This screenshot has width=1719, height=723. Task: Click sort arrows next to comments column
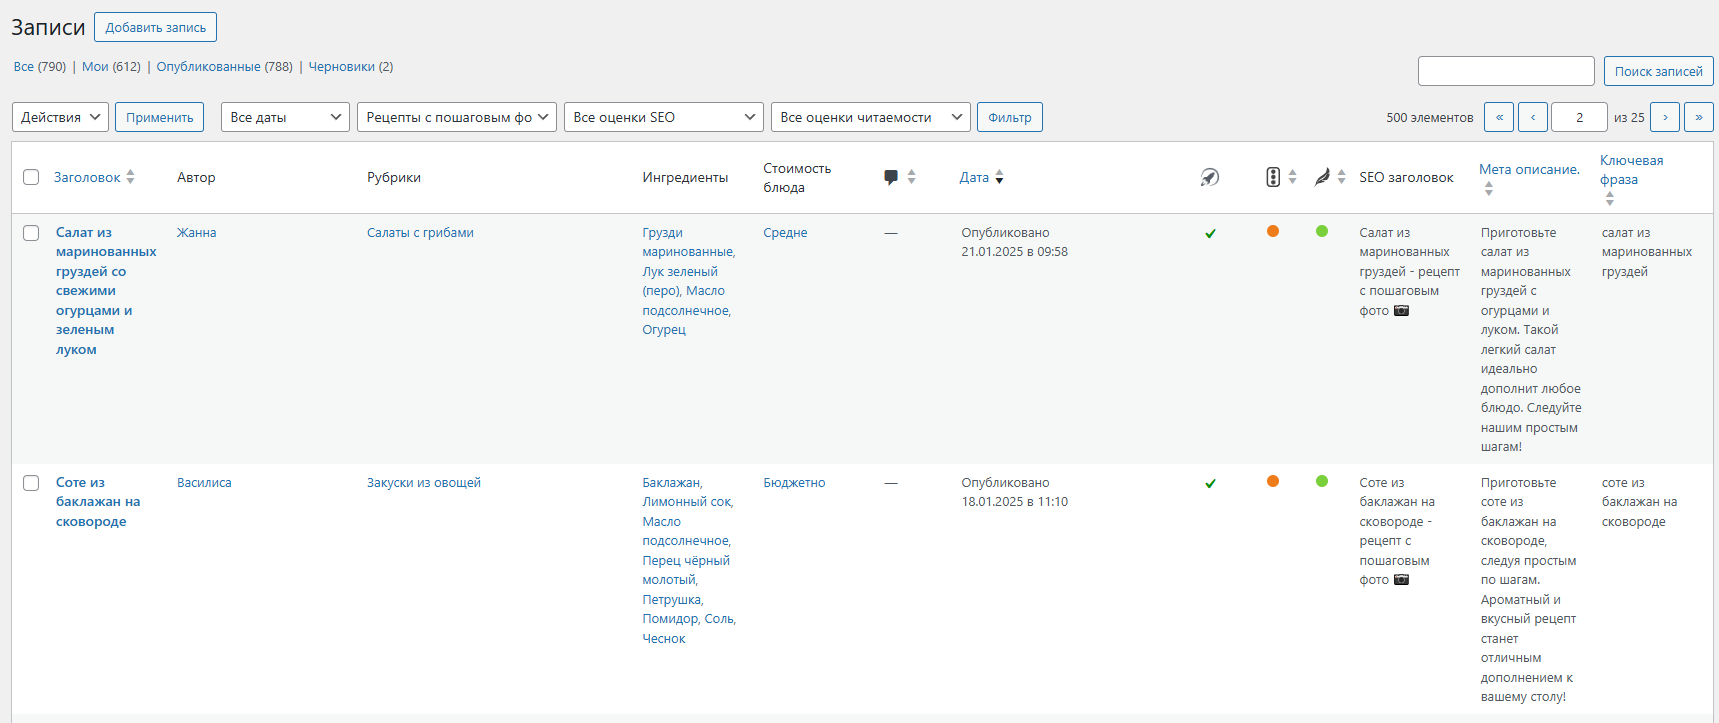[x=911, y=177]
